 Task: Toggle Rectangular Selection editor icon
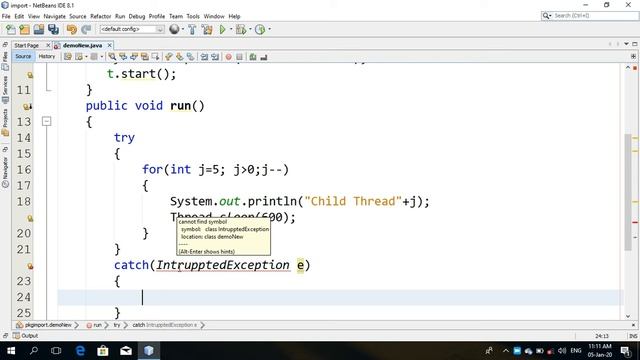[x=156, y=57]
